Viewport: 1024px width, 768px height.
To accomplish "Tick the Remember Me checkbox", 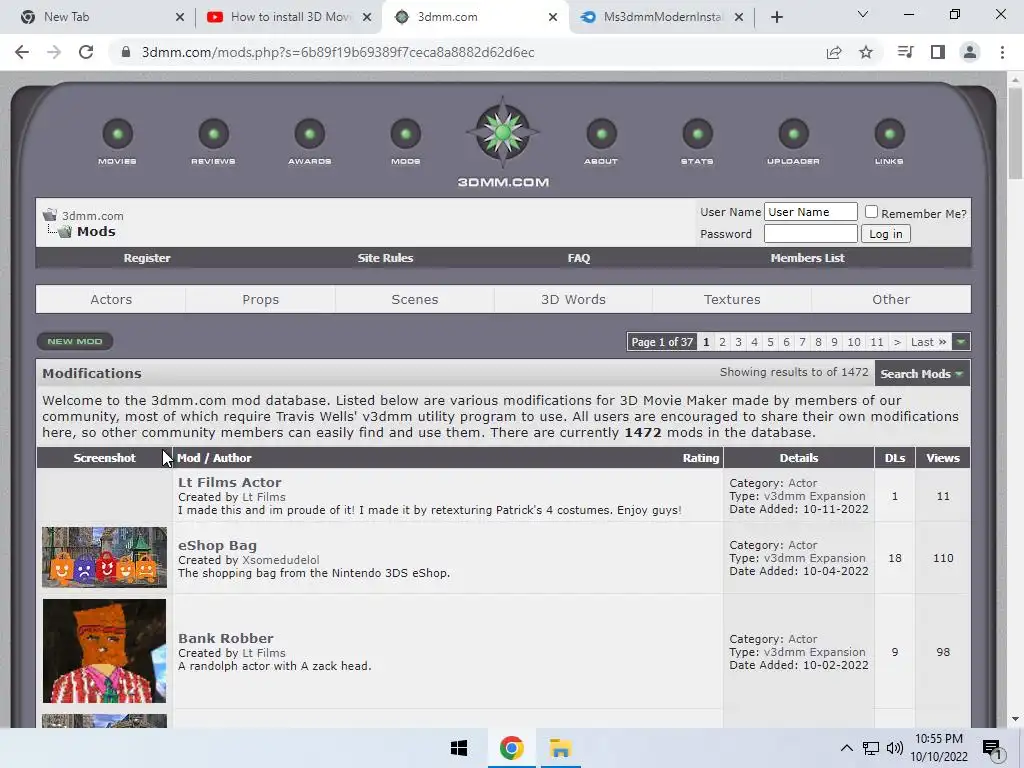I will pos(871,212).
